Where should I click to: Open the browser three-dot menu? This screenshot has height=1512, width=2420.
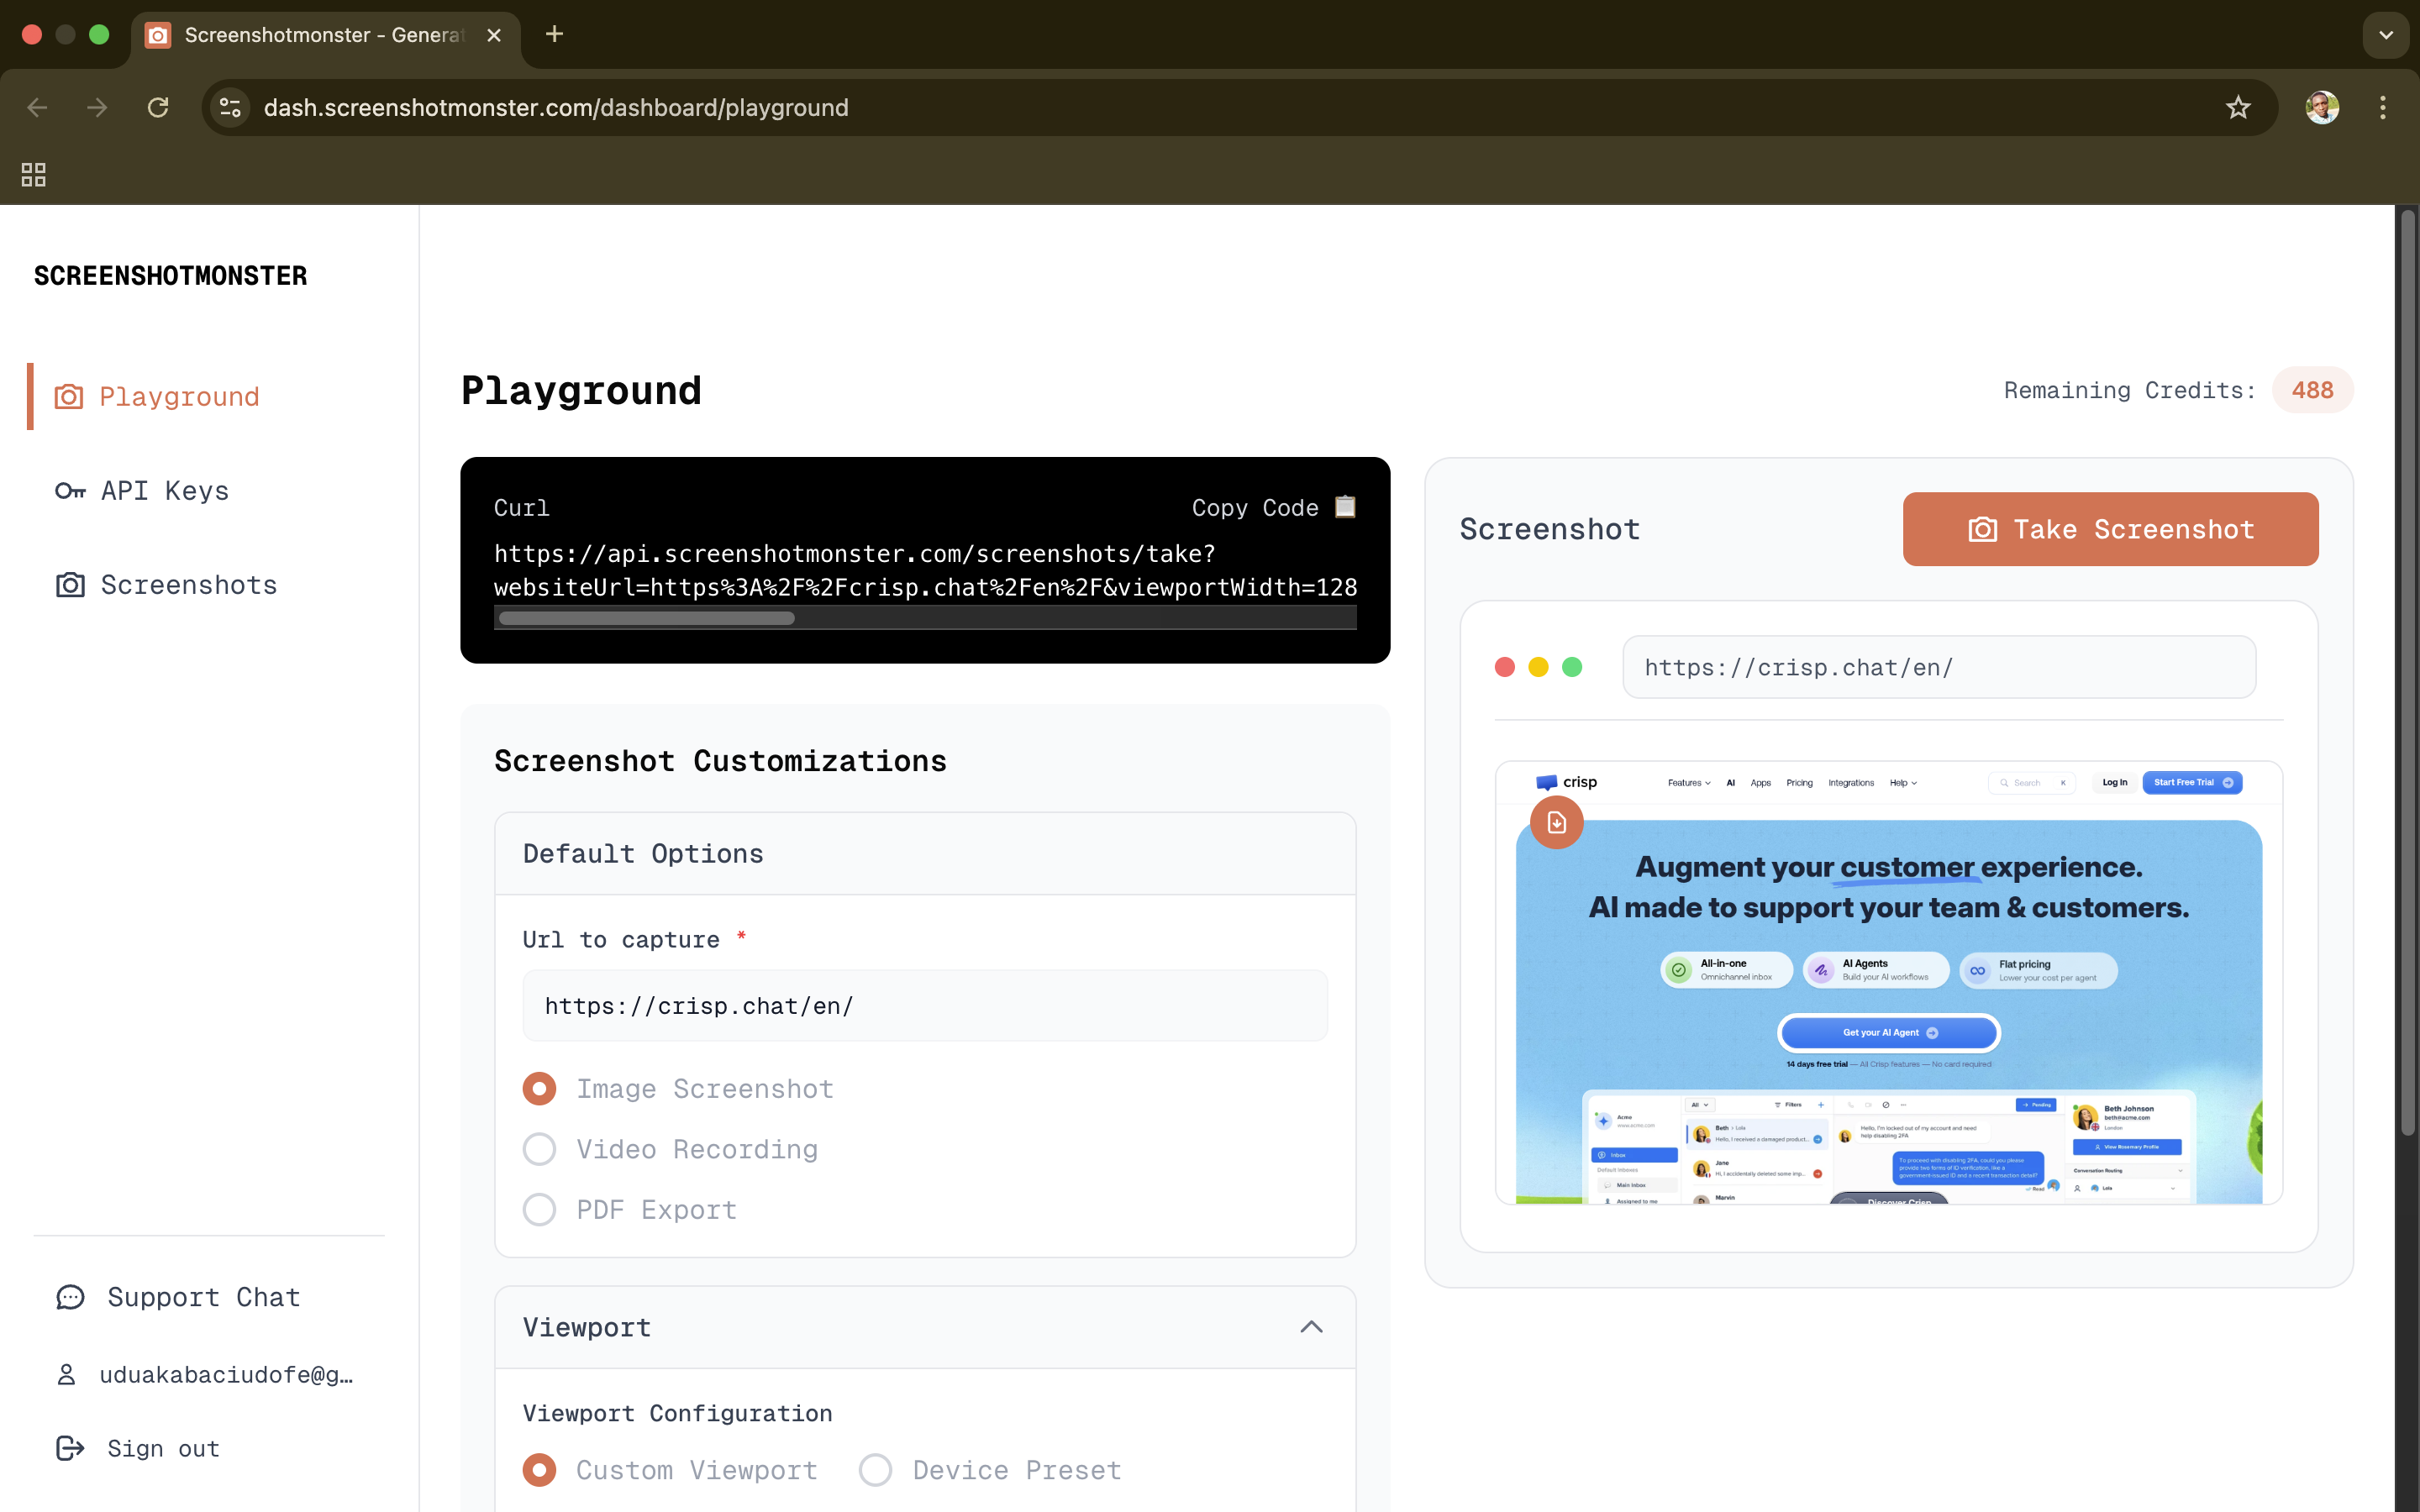pyautogui.click(x=2383, y=107)
